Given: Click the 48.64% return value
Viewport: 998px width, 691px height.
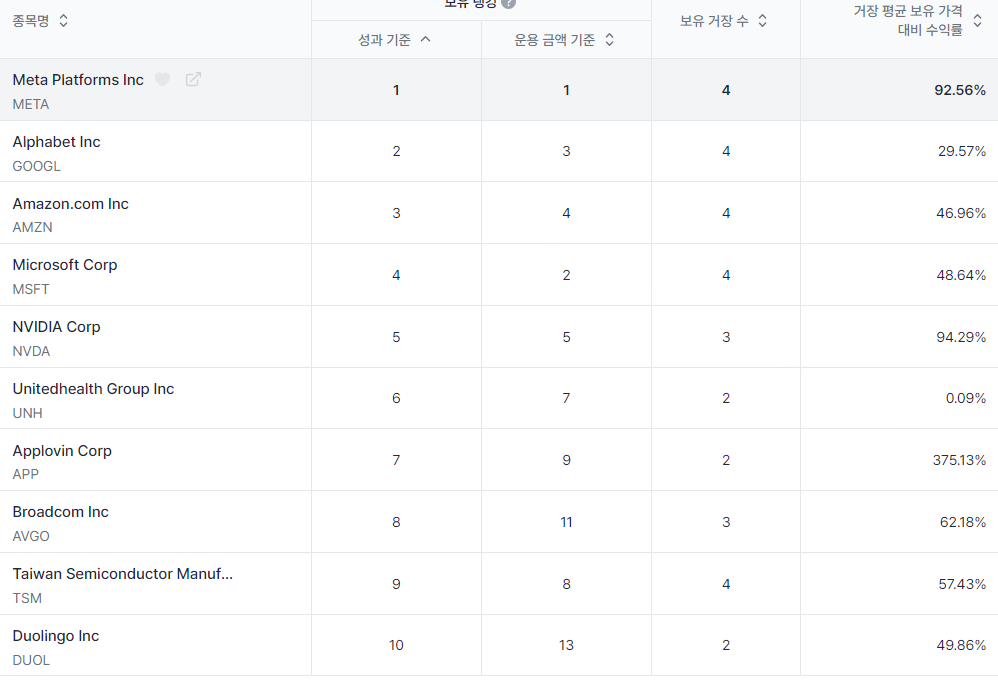Looking at the screenshot, I should [961, 275].
